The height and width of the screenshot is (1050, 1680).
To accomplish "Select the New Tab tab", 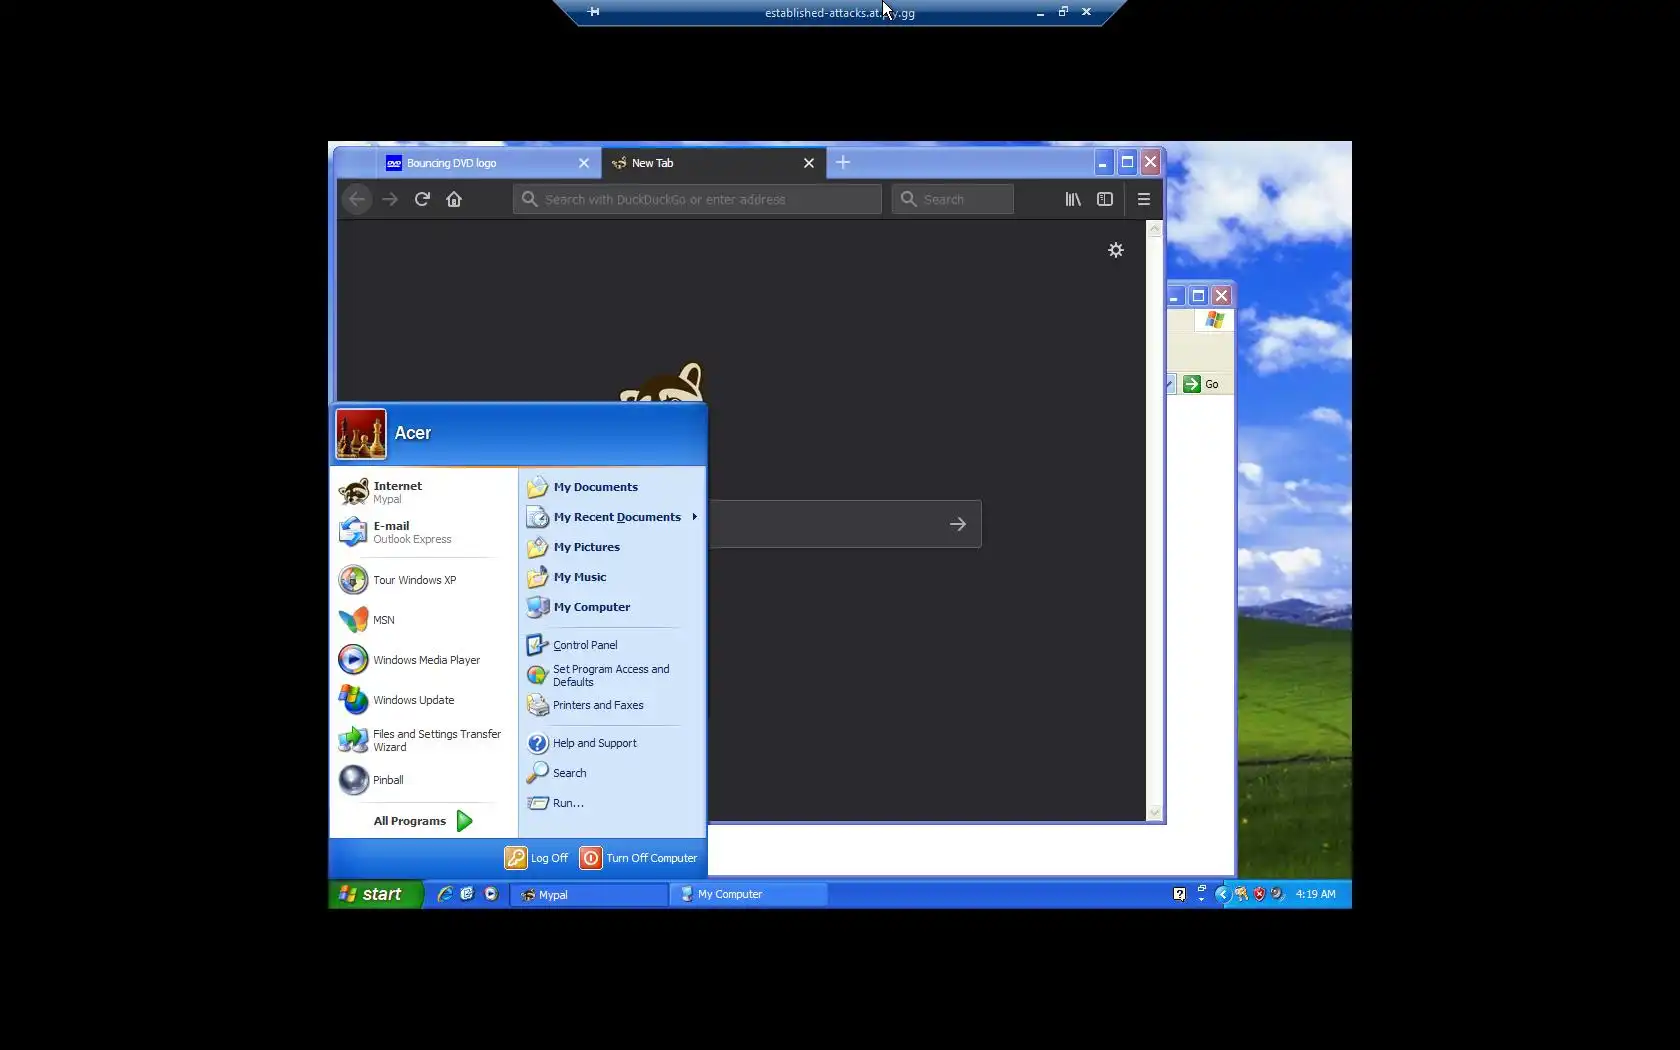I will pyautogui.click(x=714, y=163).
